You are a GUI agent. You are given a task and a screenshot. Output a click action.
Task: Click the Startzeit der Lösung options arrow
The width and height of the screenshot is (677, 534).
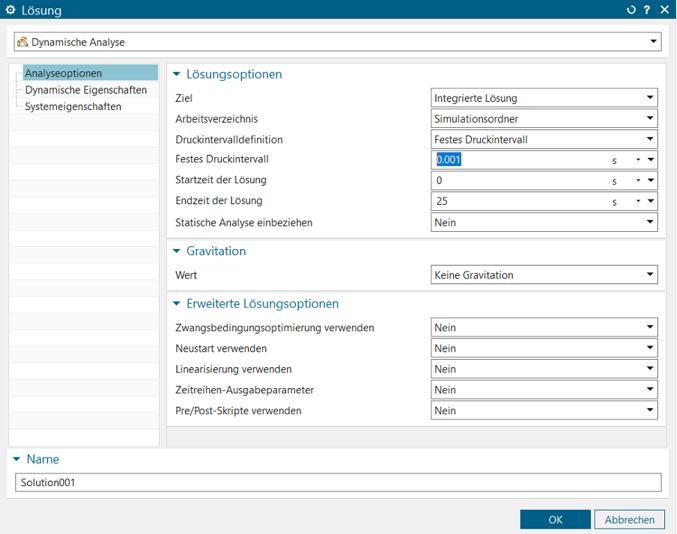point(651,181)
